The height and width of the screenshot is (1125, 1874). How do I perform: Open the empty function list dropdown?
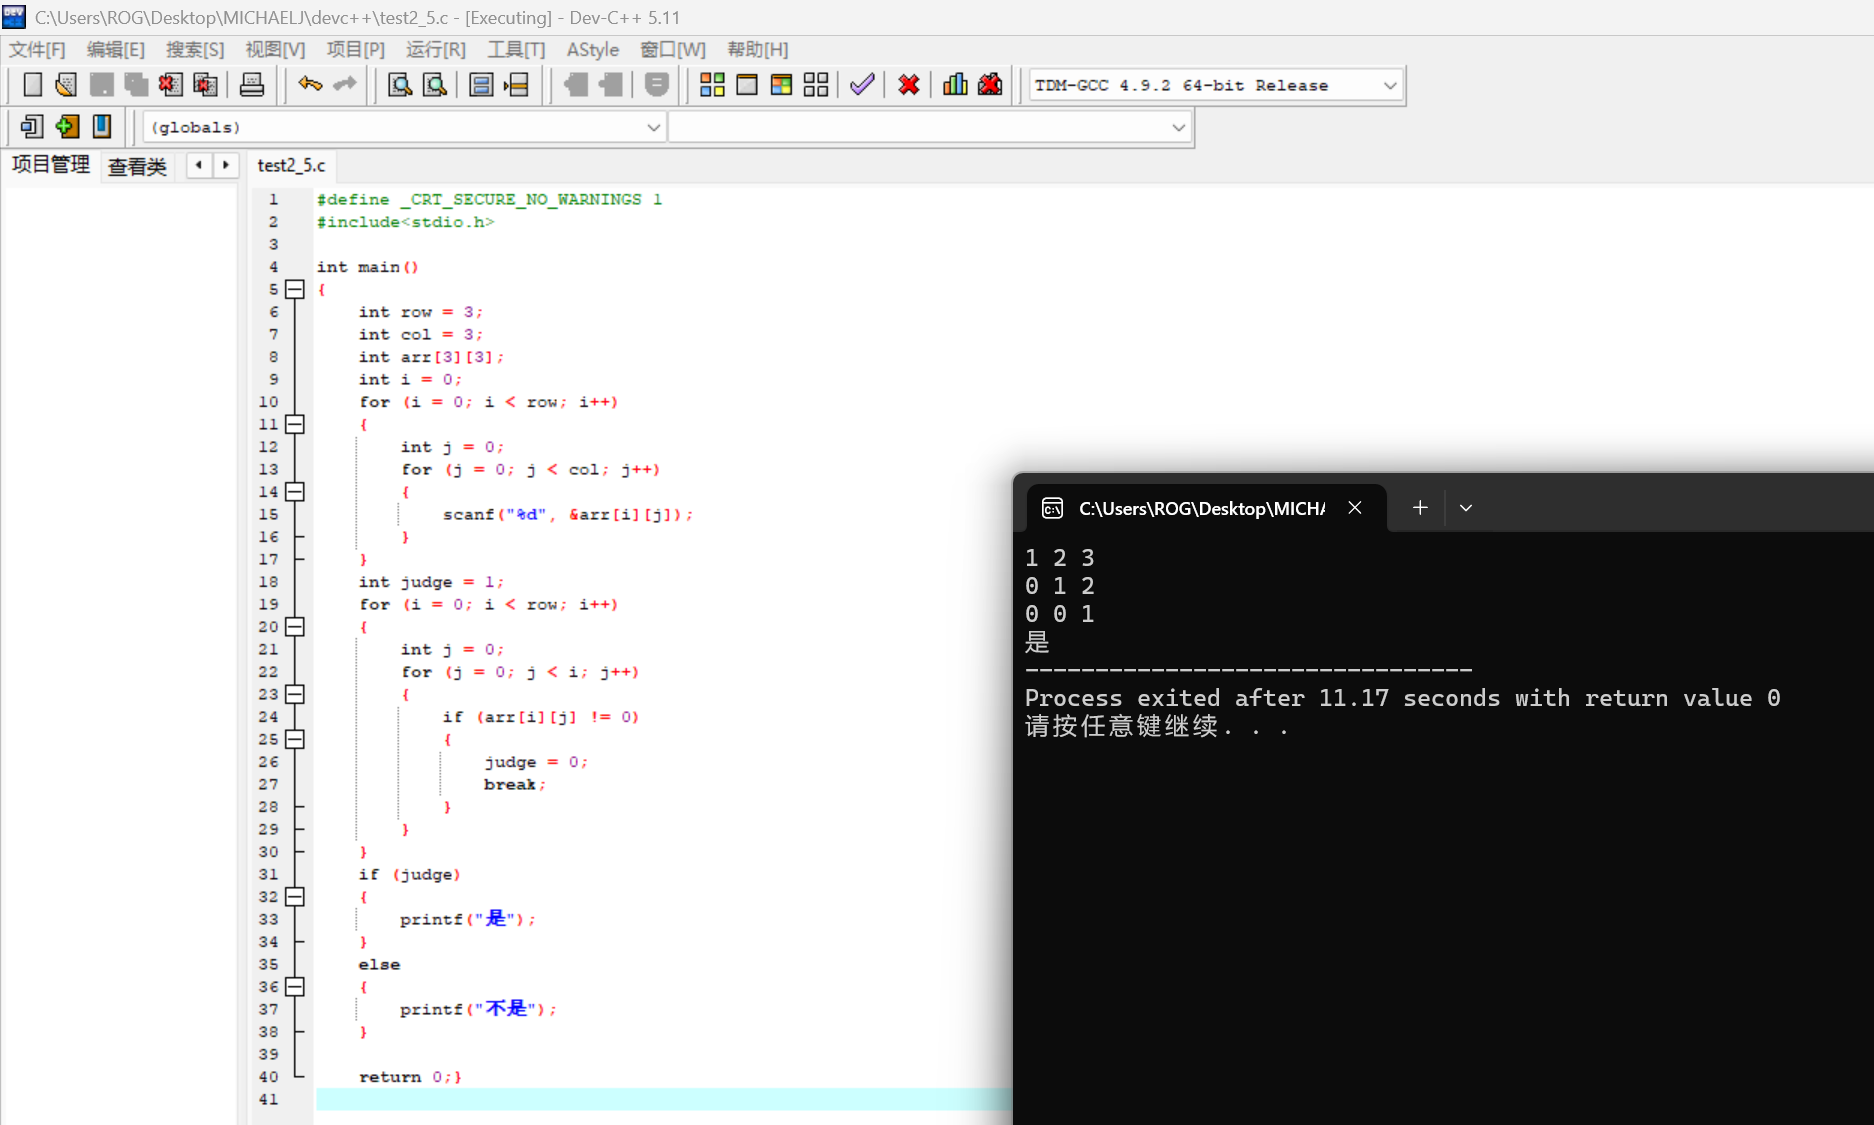929,127
